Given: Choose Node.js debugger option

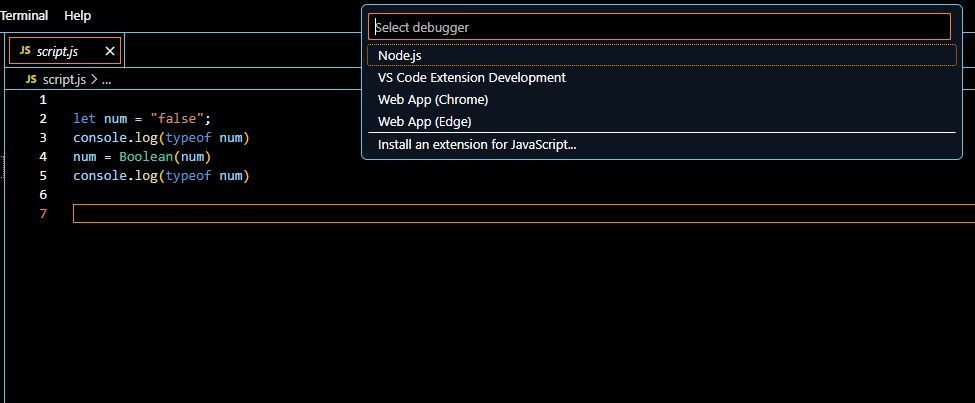Looking at the screenshot, I should tap(662, 55).
